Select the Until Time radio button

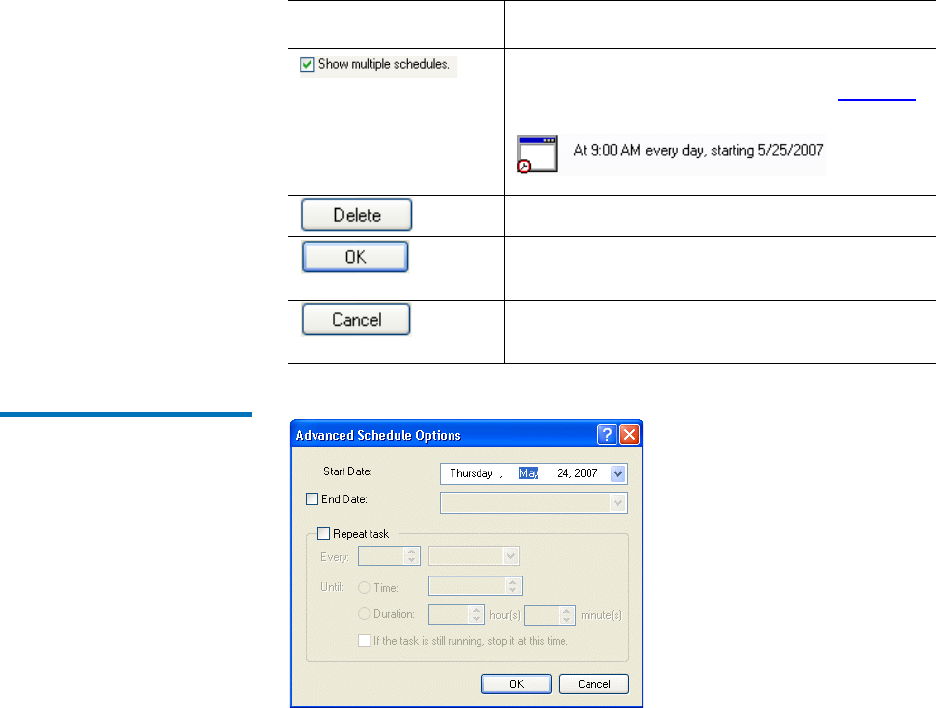point(364,587)
